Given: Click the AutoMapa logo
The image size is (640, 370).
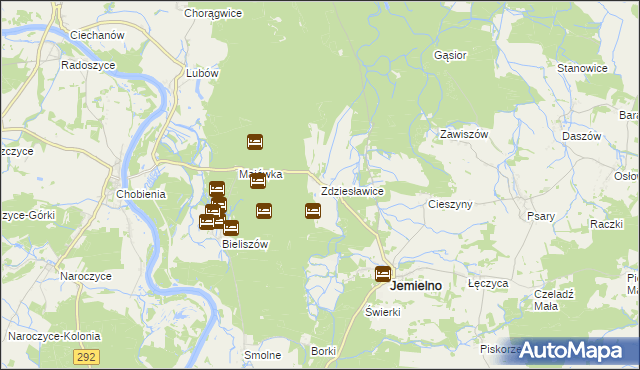Looking at the screenshot, I should coord(571,351).
